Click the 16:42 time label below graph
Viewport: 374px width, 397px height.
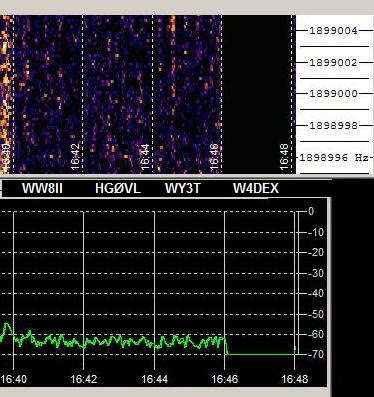[x=84, y=379]
